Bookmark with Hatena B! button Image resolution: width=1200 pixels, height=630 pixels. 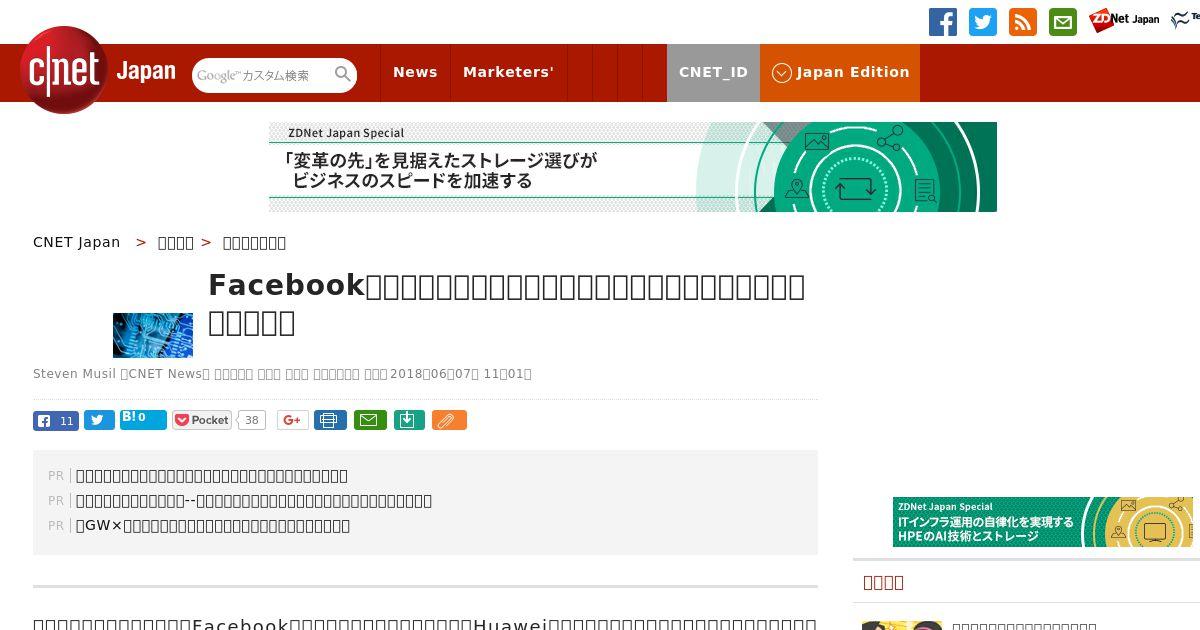[x=143, y=419]
